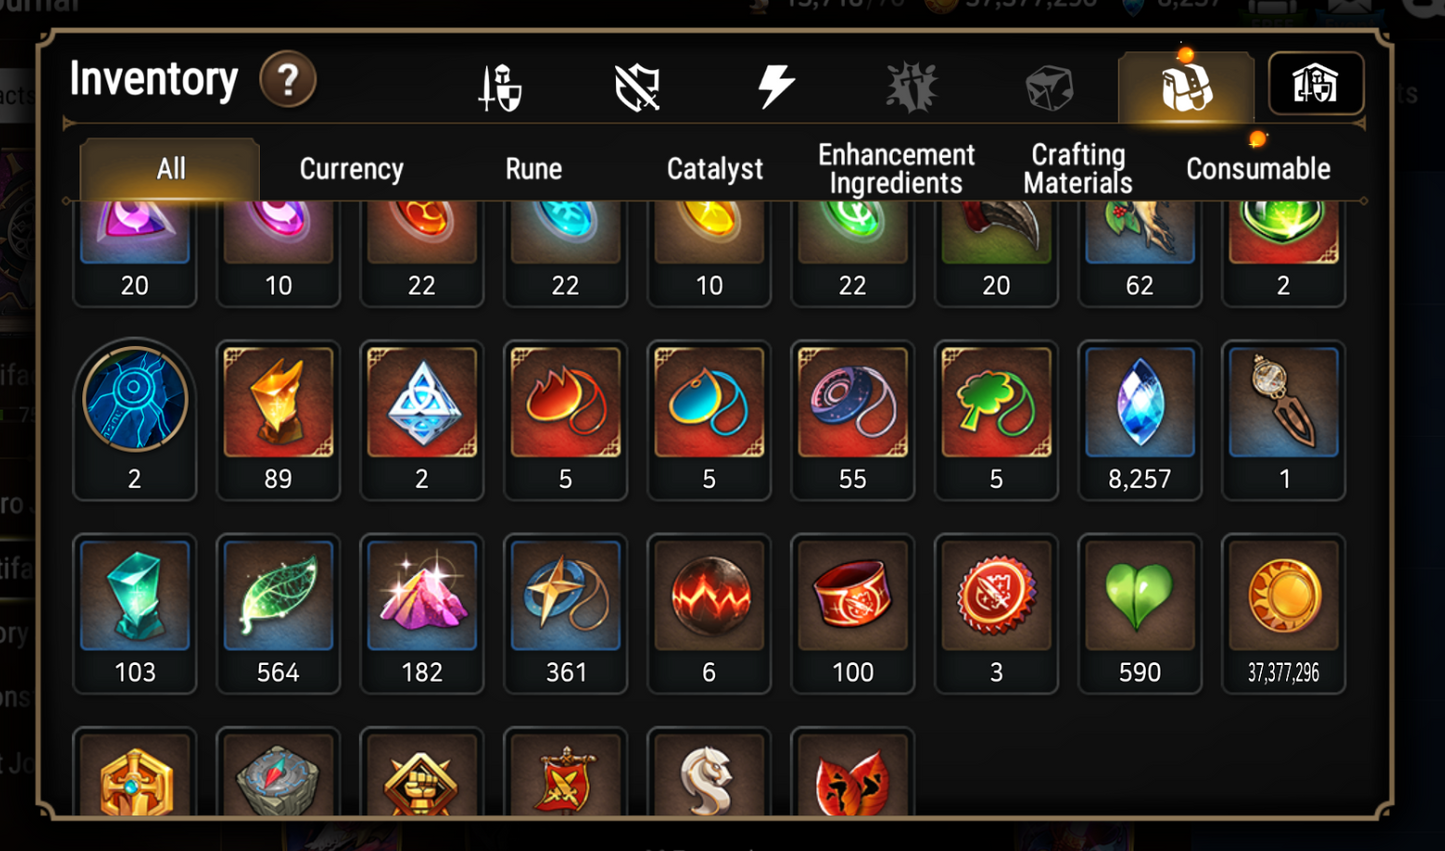The width and height of the screenshot is (1445, 851).
Task: Open the lightning bolt category icon
Action: (776, 86)
